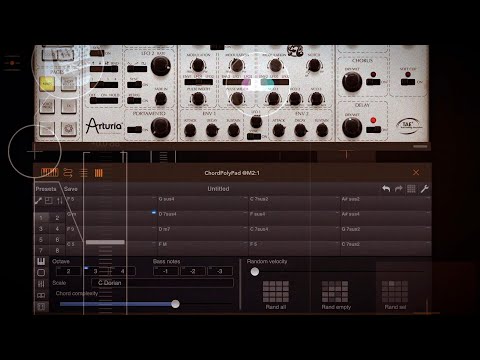Toggle the LFO 2 sync switch
The image size is (480, 360).
(x=135, y=85)
